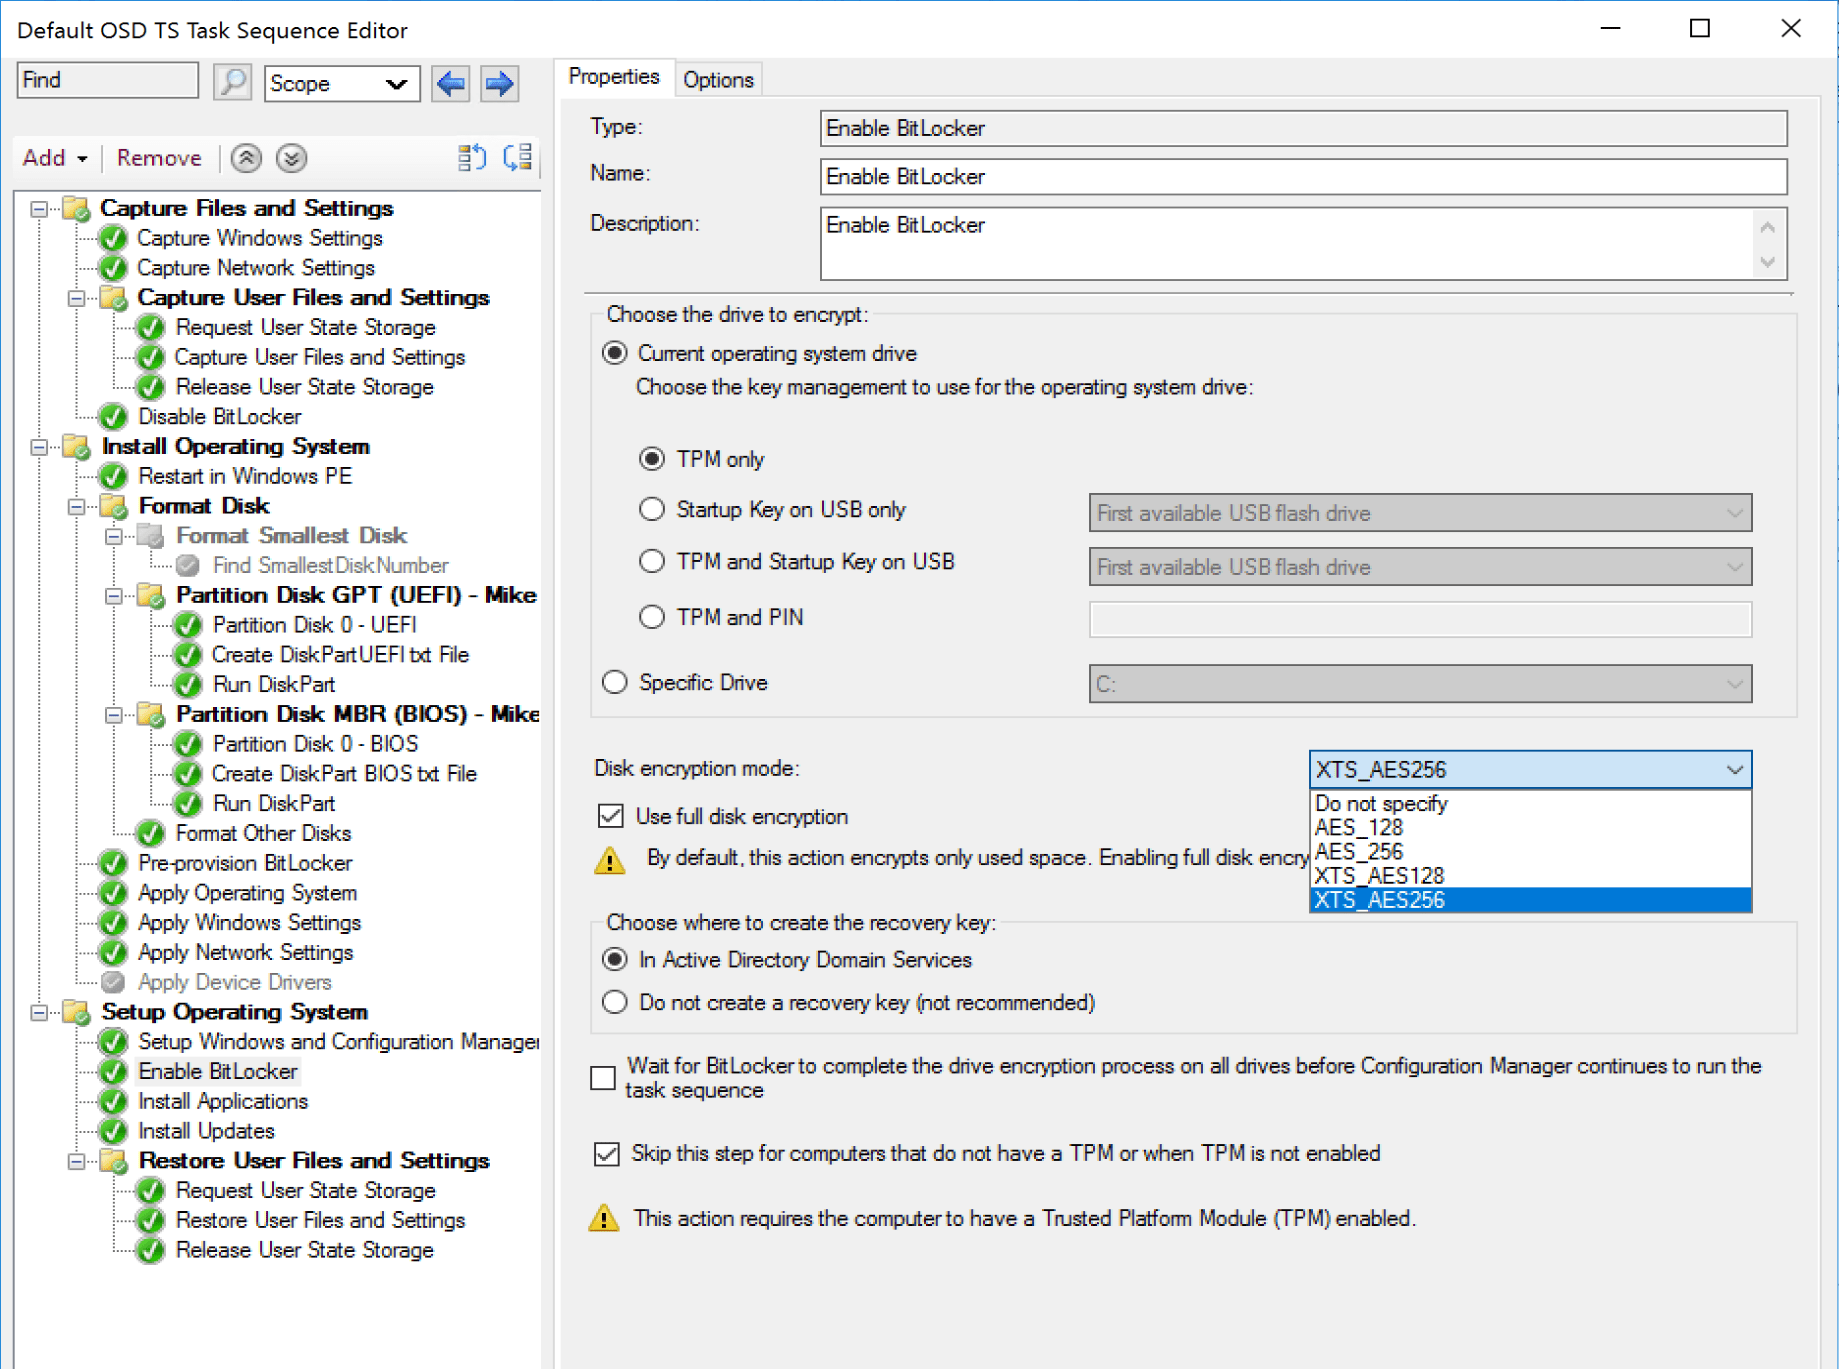Viewport: 1839px width, 1369px height.
Task: Switch to the Options tab
Action: click(x=718, y=78)
